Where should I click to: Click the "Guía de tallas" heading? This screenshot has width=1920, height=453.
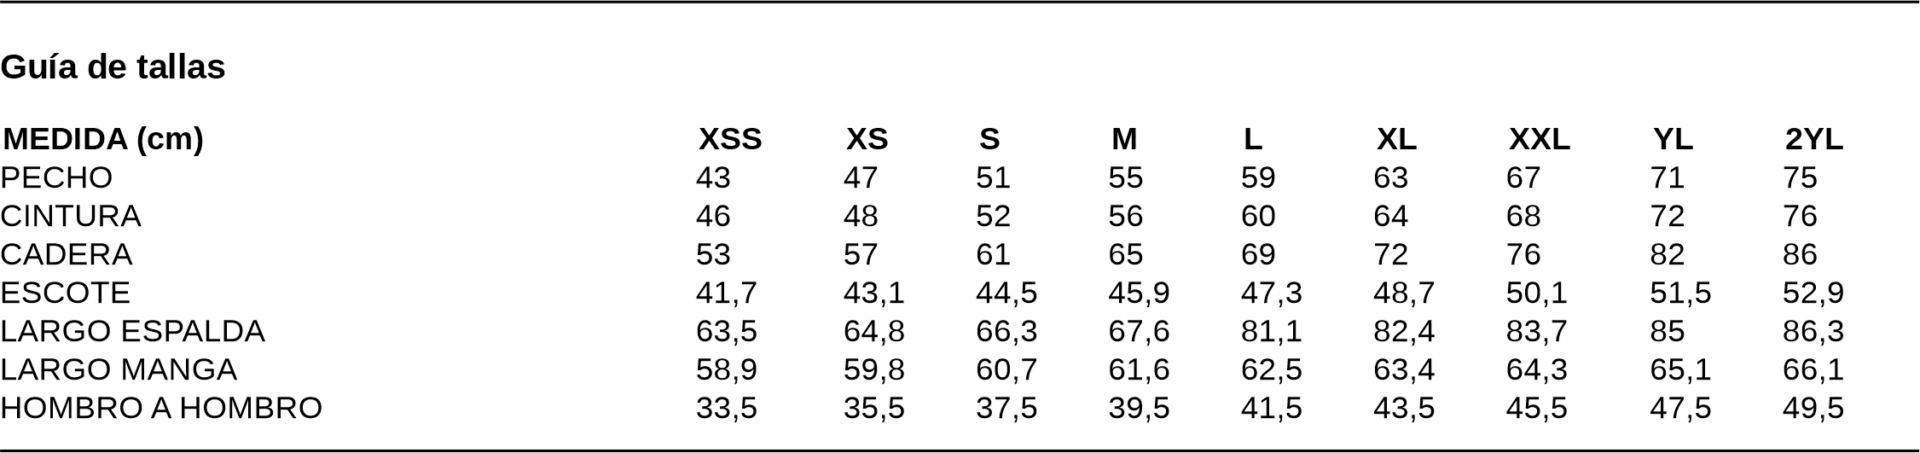(x=113, y=67)
